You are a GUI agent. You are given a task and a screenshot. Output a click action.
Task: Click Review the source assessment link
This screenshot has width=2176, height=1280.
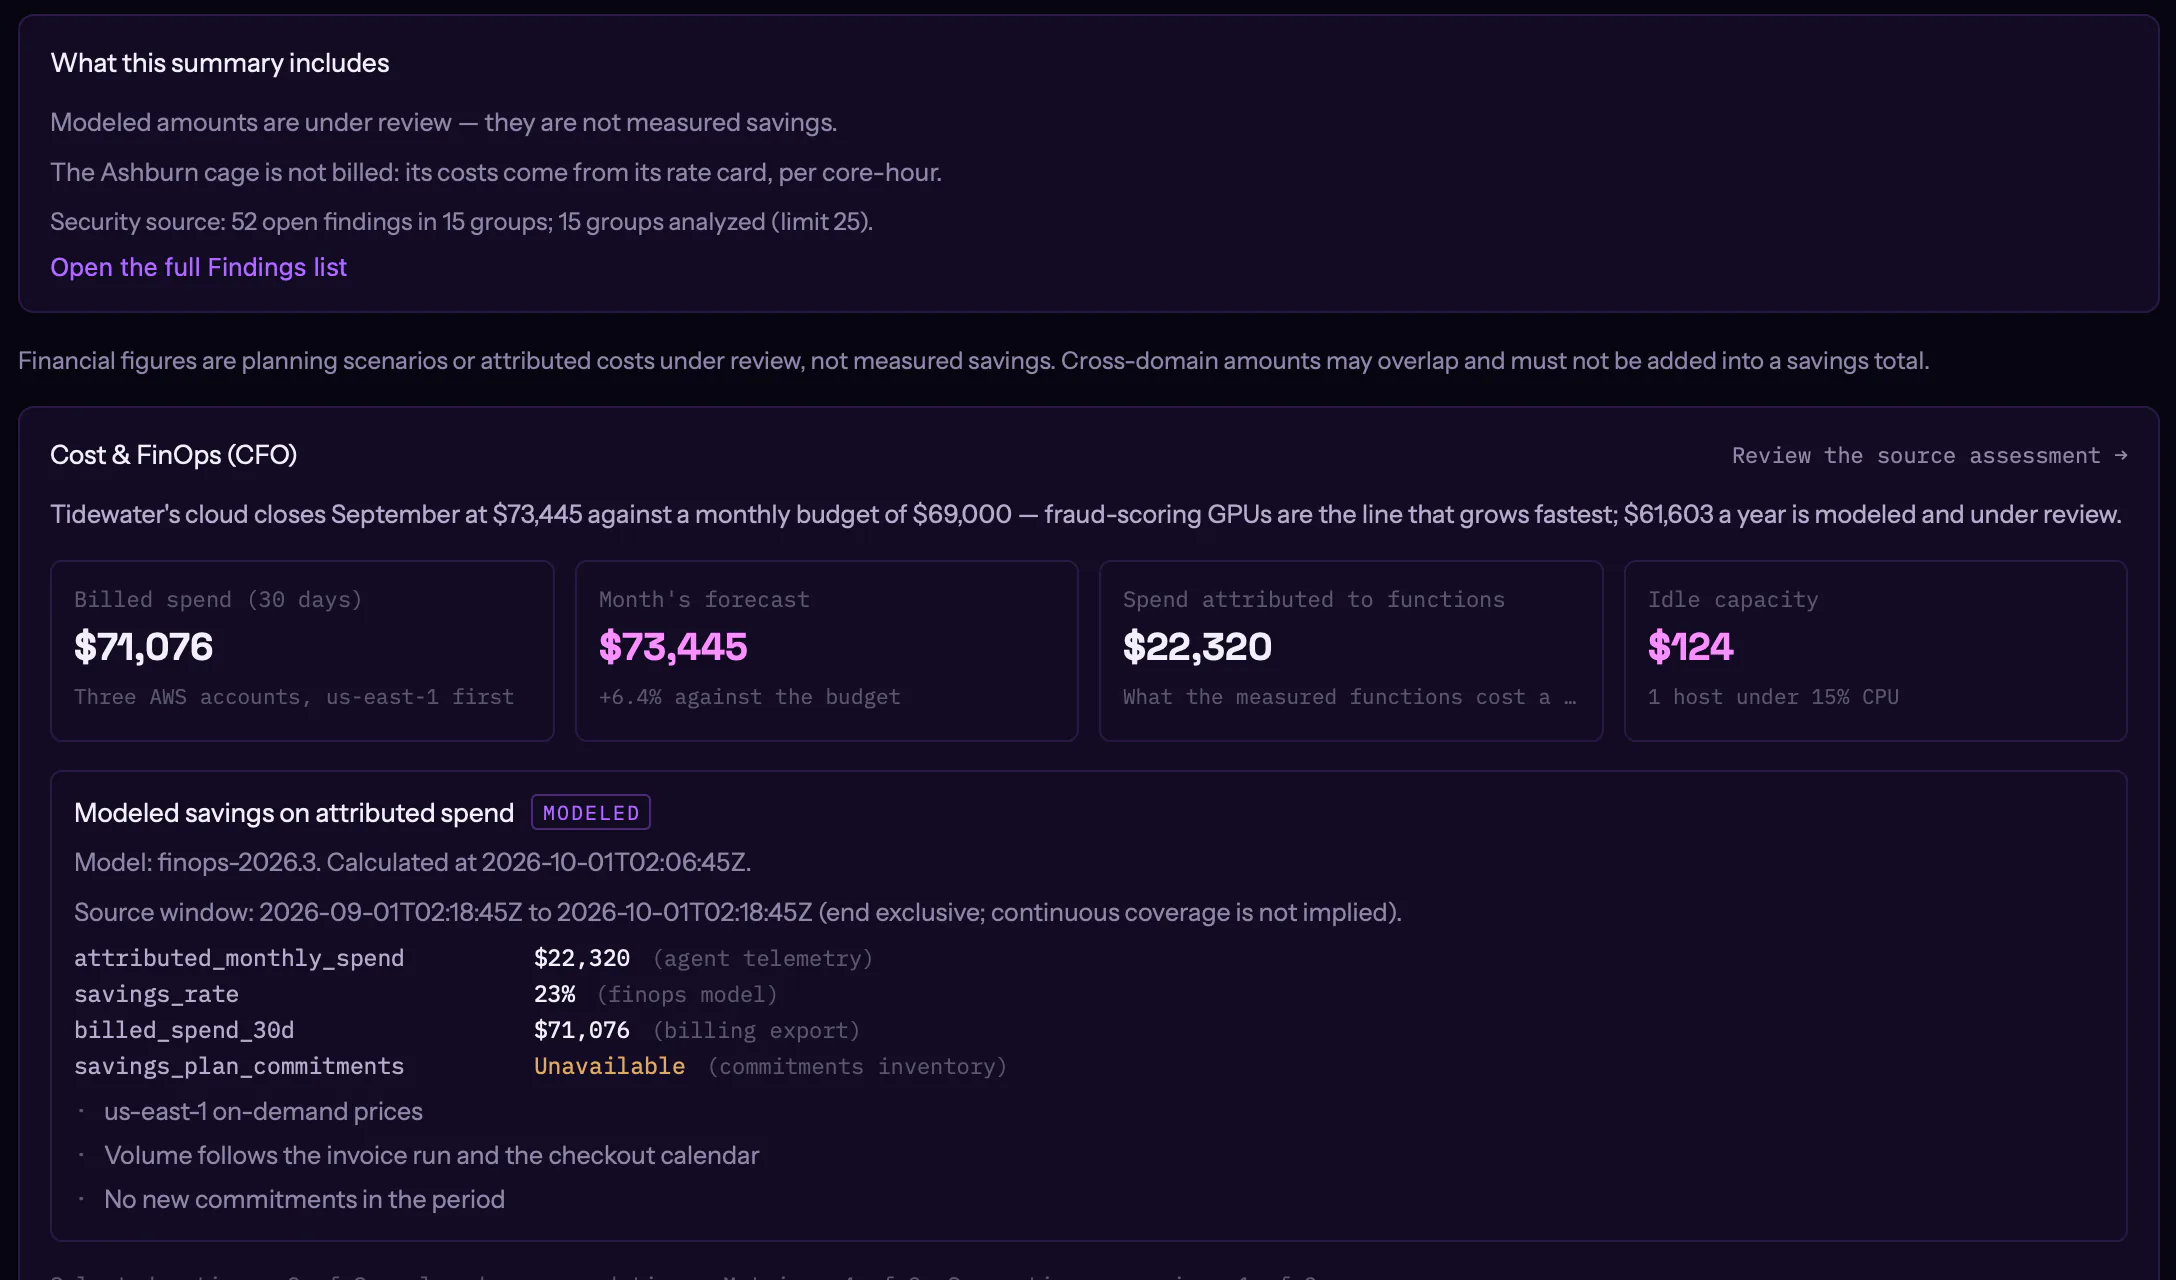click(1929, 455)
